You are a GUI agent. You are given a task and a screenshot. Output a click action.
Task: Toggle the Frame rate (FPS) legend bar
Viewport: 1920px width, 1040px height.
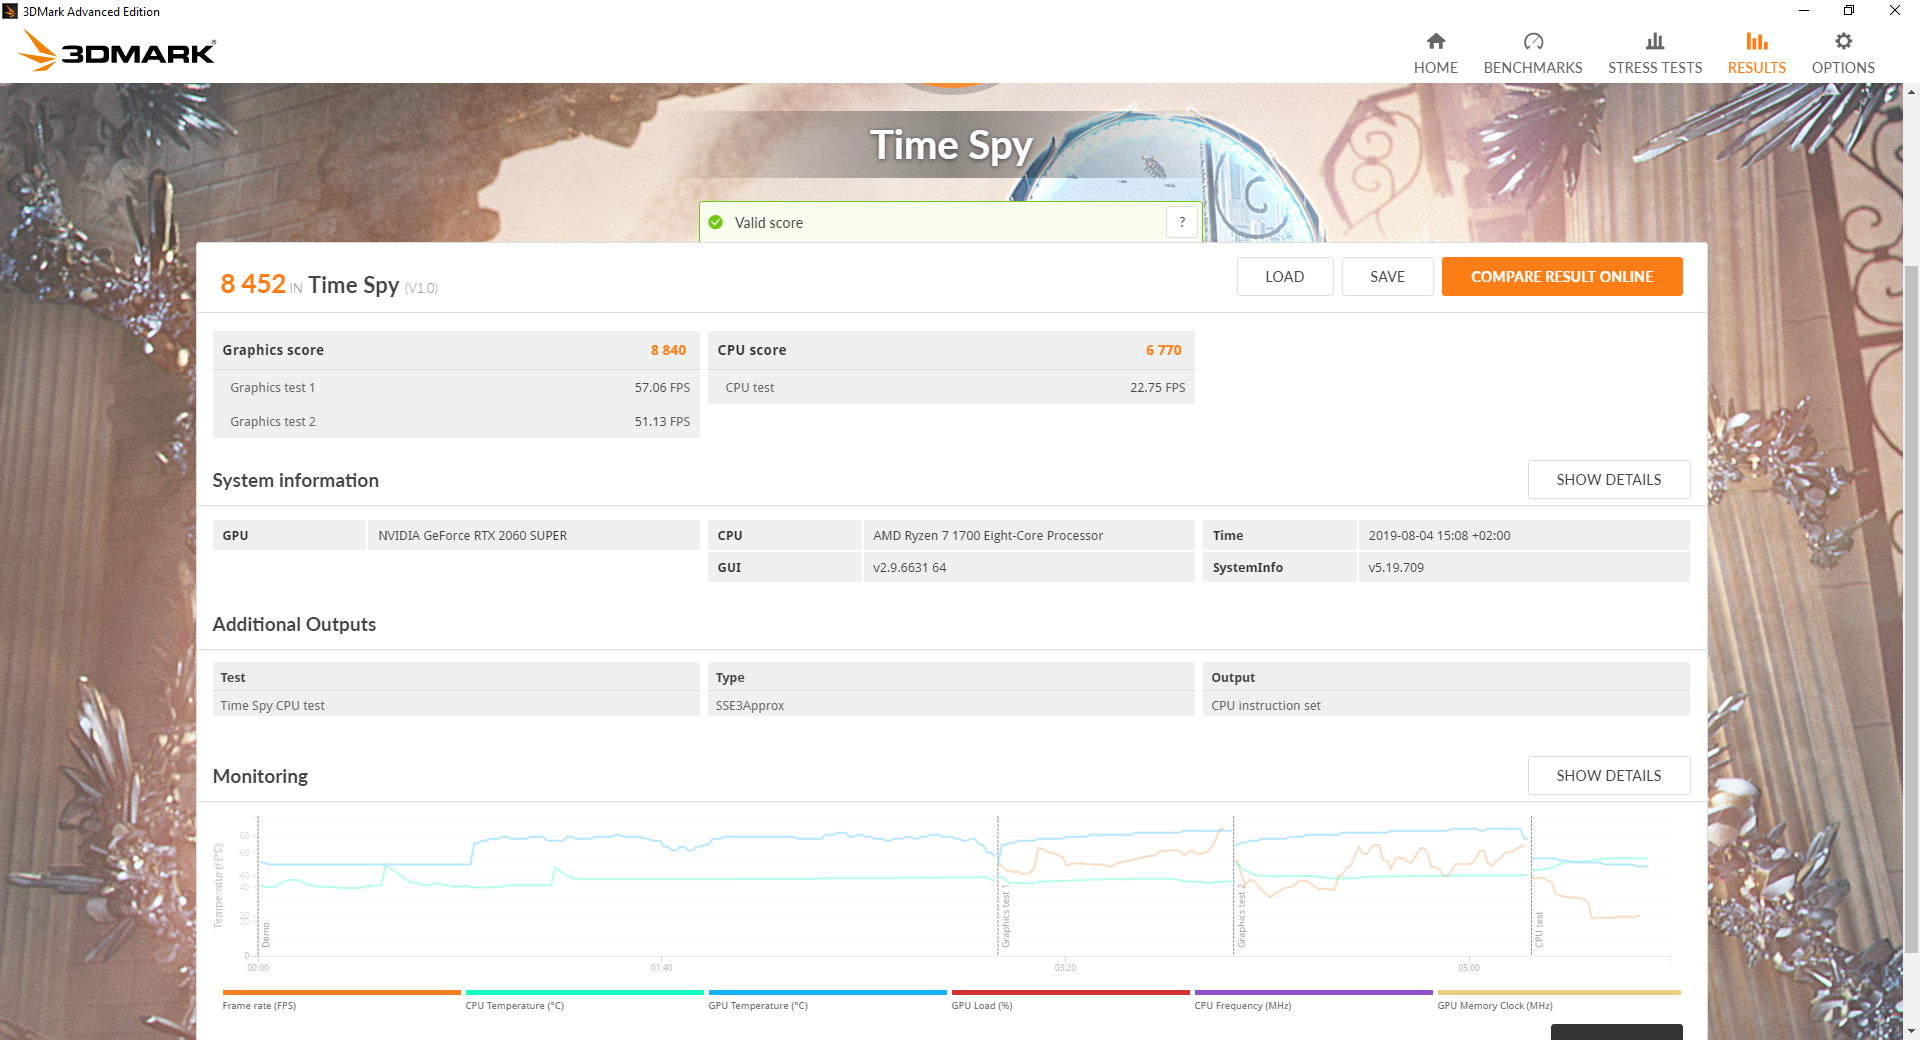point(341,992)
